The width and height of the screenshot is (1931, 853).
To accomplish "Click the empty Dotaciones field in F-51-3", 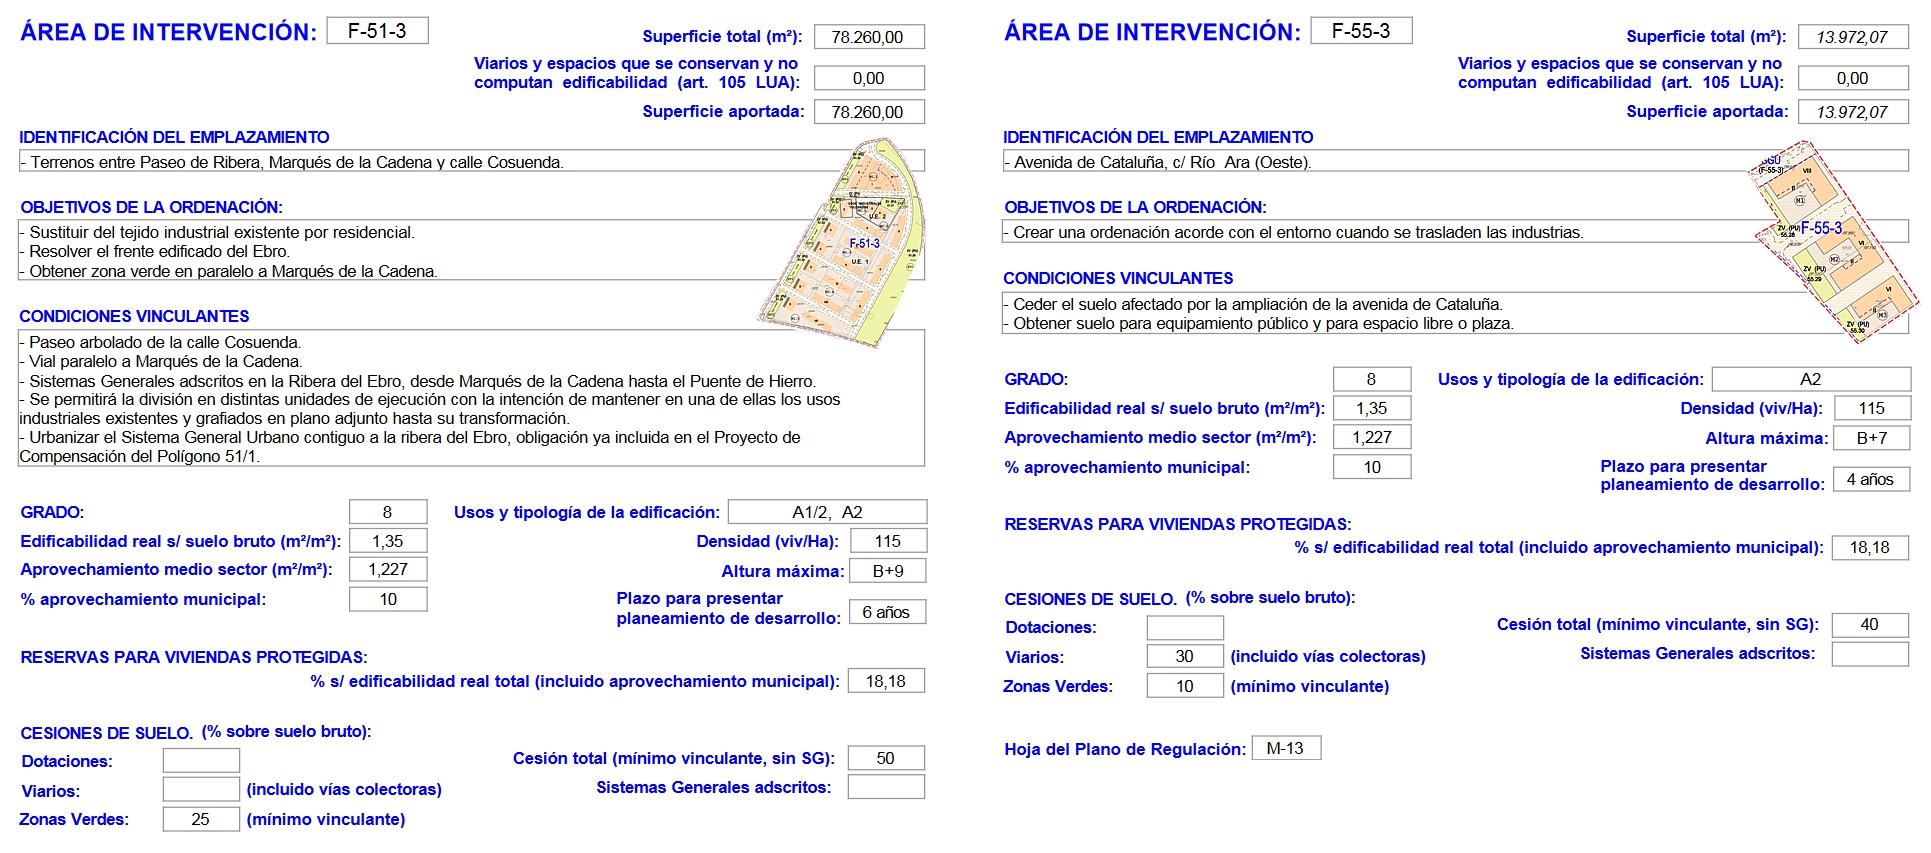I will click(x=201, y=760).
